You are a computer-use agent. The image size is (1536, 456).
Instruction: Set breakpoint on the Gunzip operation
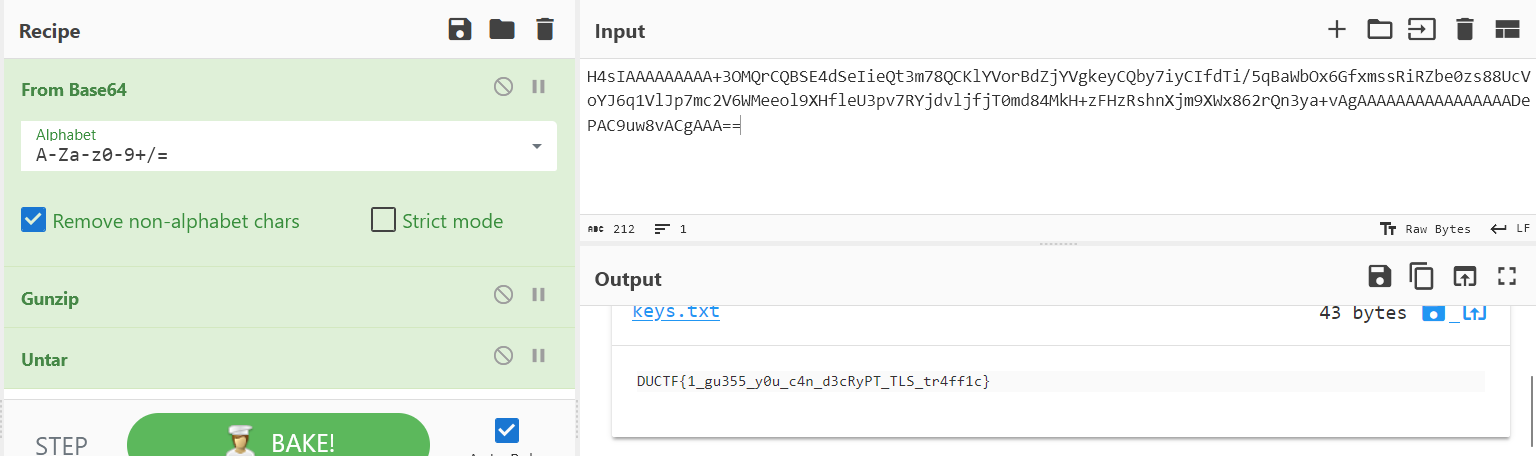click(539, 295)
